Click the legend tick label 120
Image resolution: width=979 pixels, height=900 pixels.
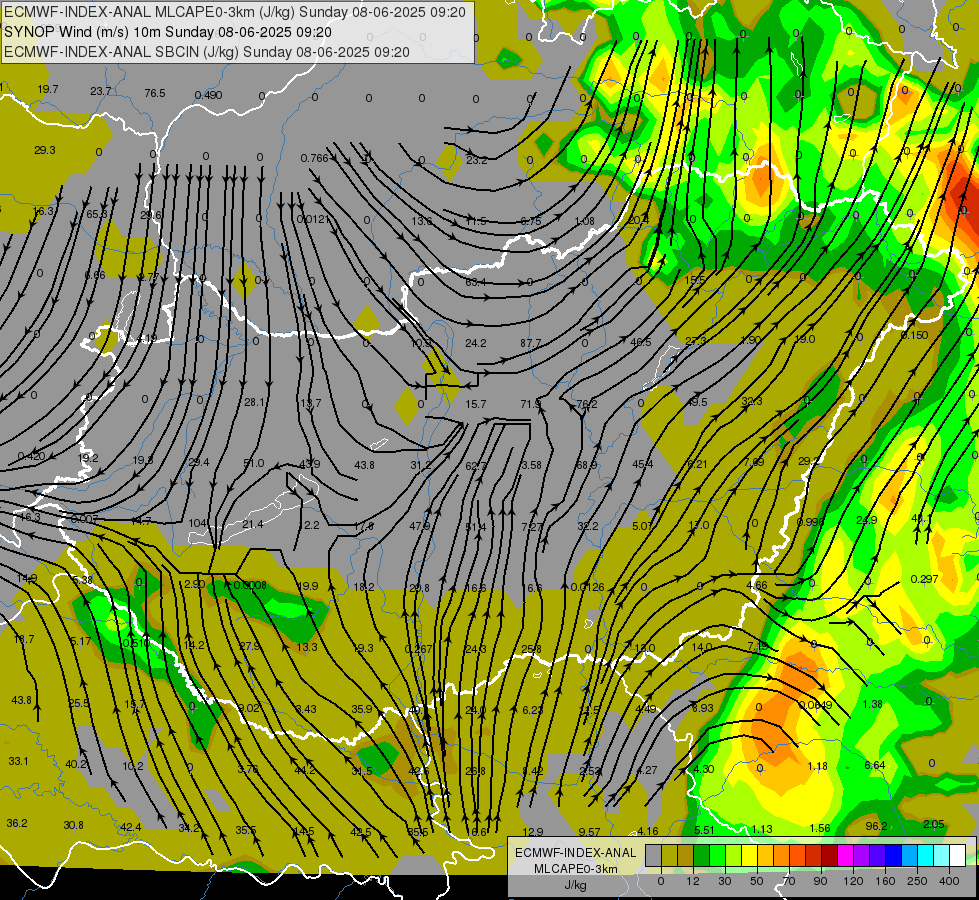[x=853, y=881]
